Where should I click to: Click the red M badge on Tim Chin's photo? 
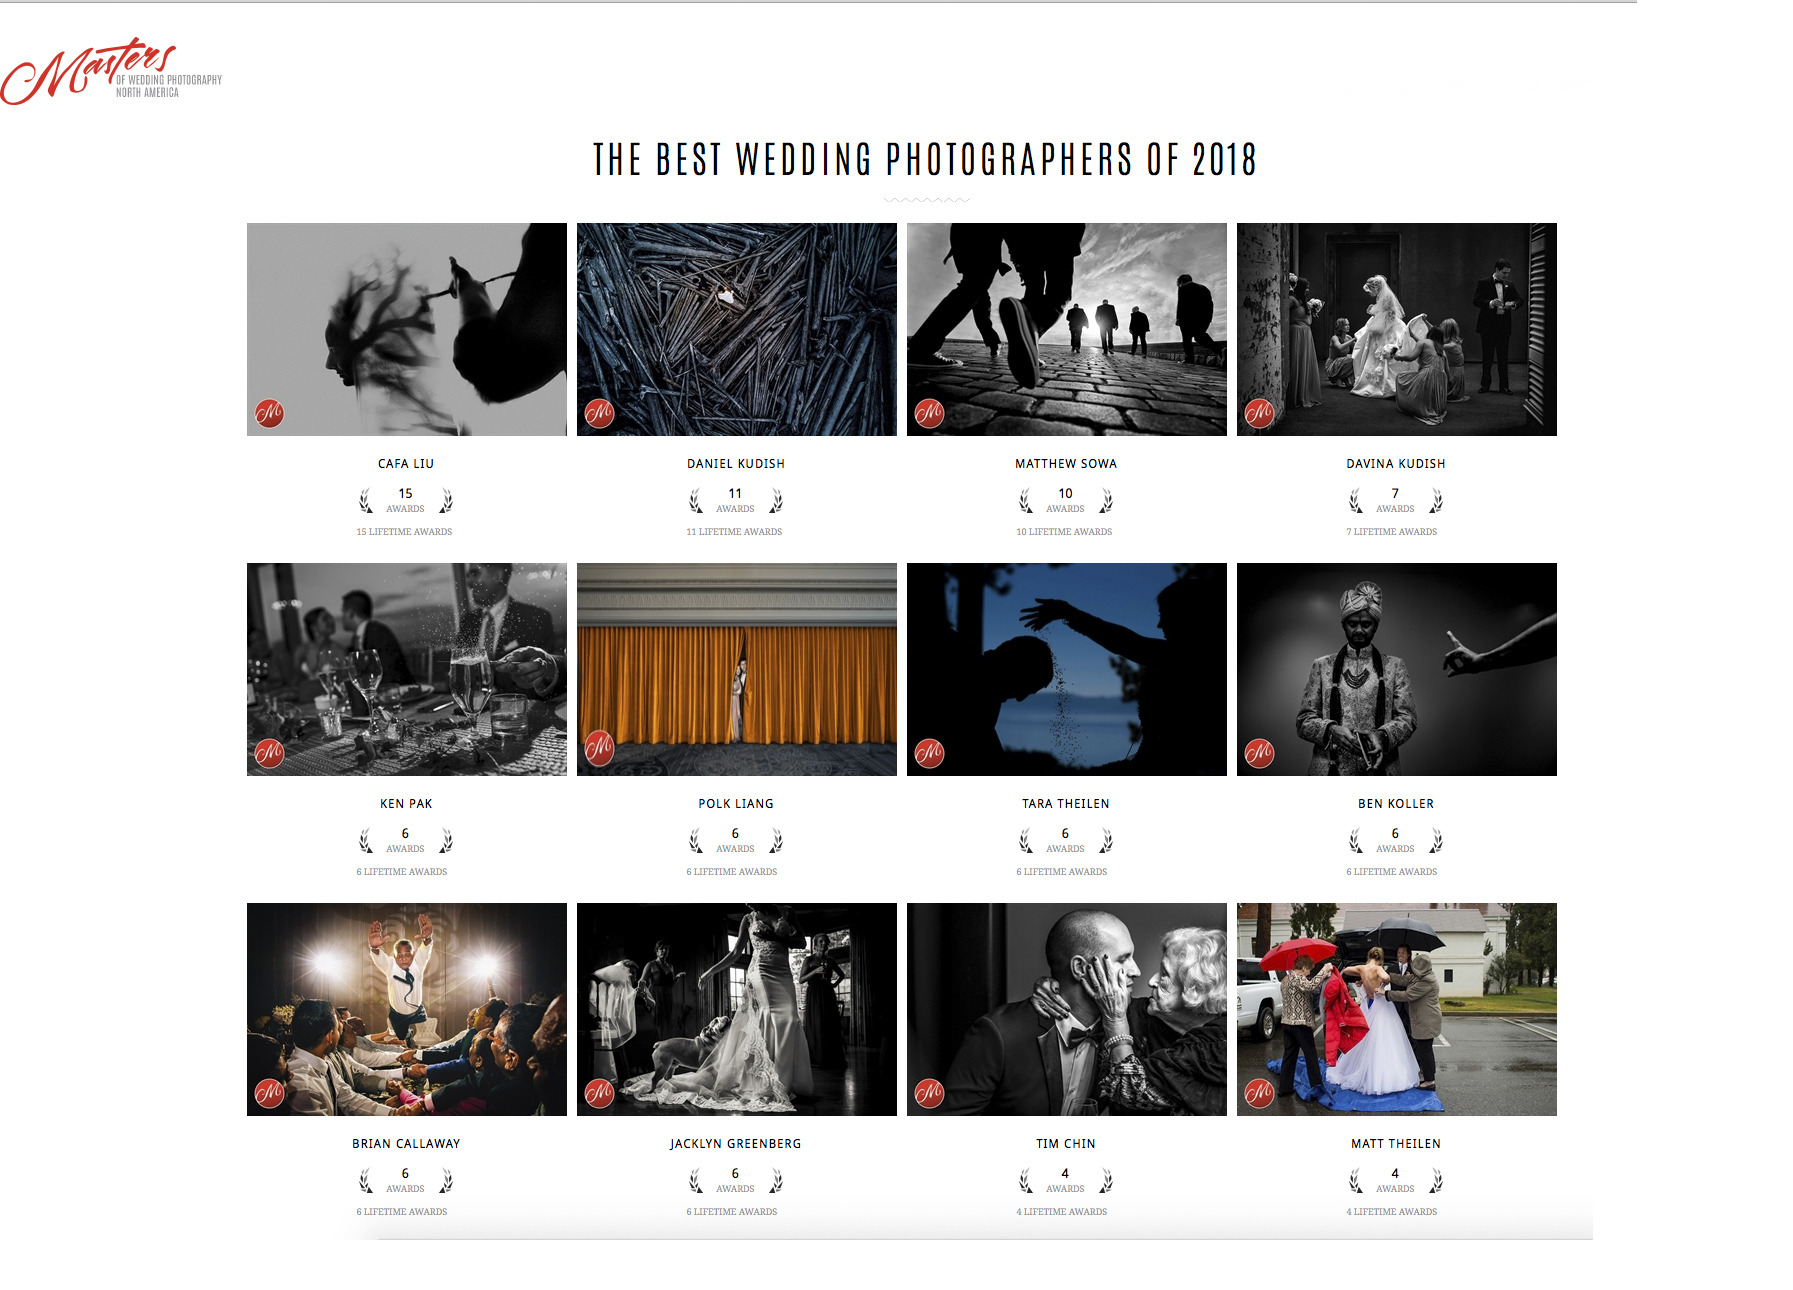pos(930,1092)
